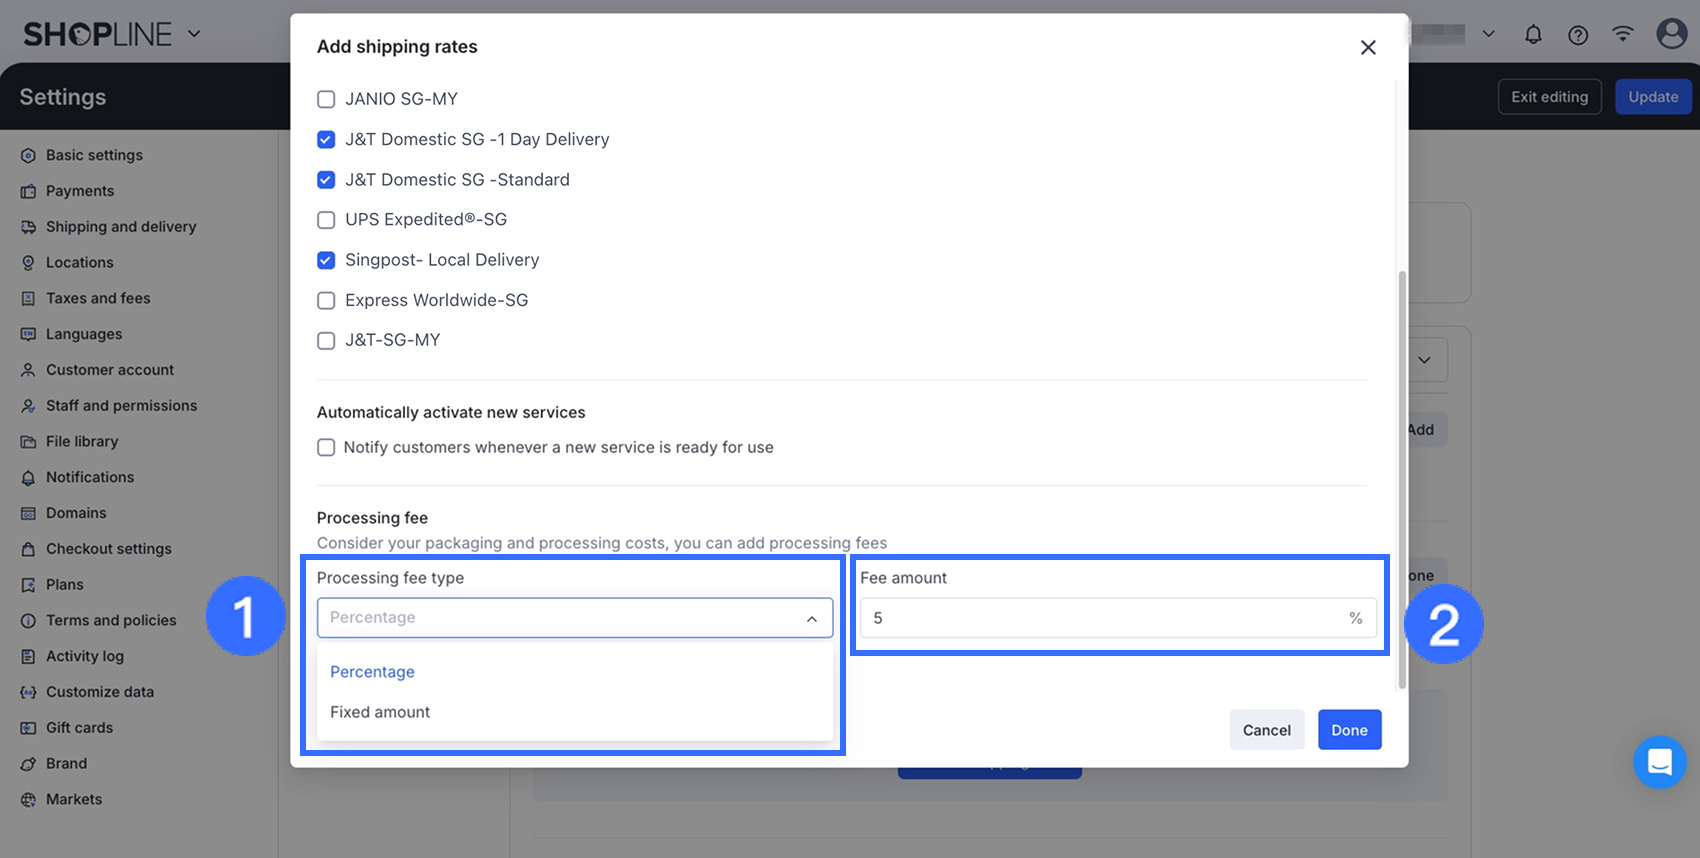The width and height of the screenshot is (1700, 858).
Task: Click the Markets globe icon
Action: click(28, 800)
